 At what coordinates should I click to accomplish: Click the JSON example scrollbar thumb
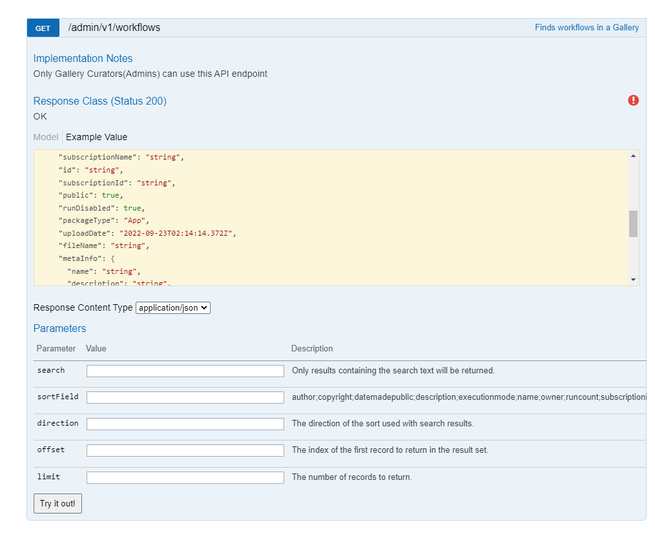click(633, 224)
